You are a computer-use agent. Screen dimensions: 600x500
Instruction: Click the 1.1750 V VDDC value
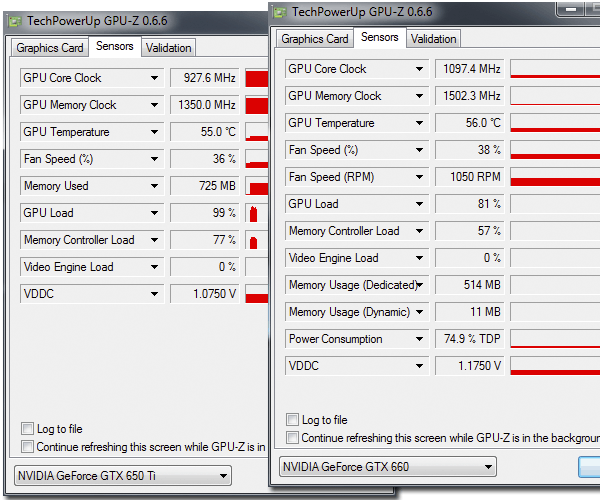(x=470, y=366)
